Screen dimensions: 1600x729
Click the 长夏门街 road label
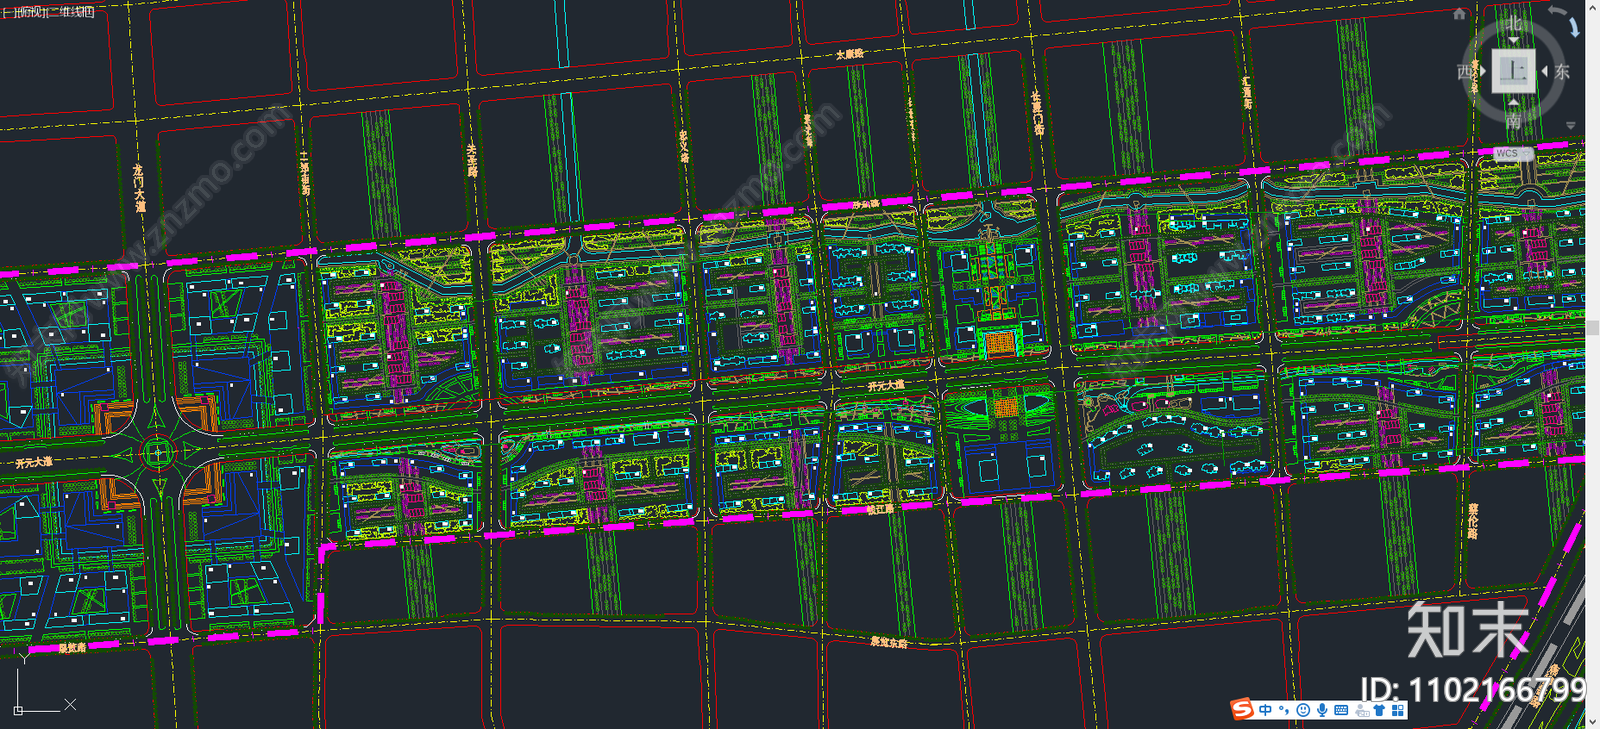(1038, 114)
